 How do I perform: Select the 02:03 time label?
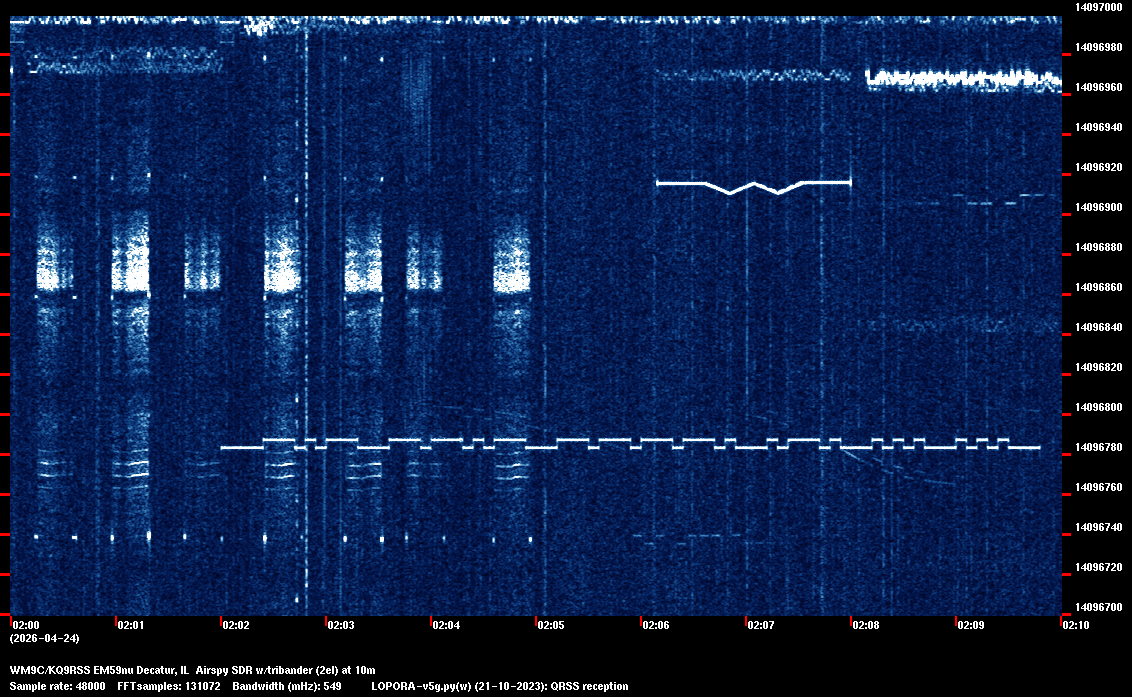341,625
